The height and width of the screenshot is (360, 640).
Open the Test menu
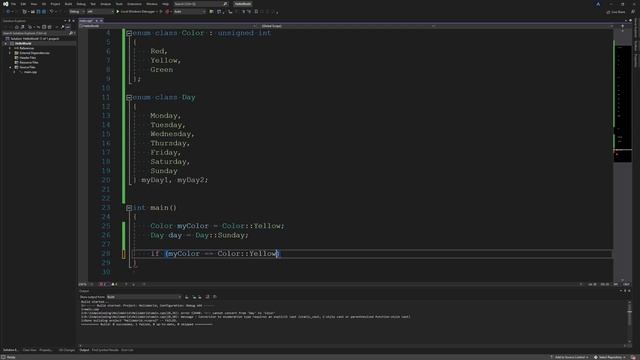click(x=93, y=4)
